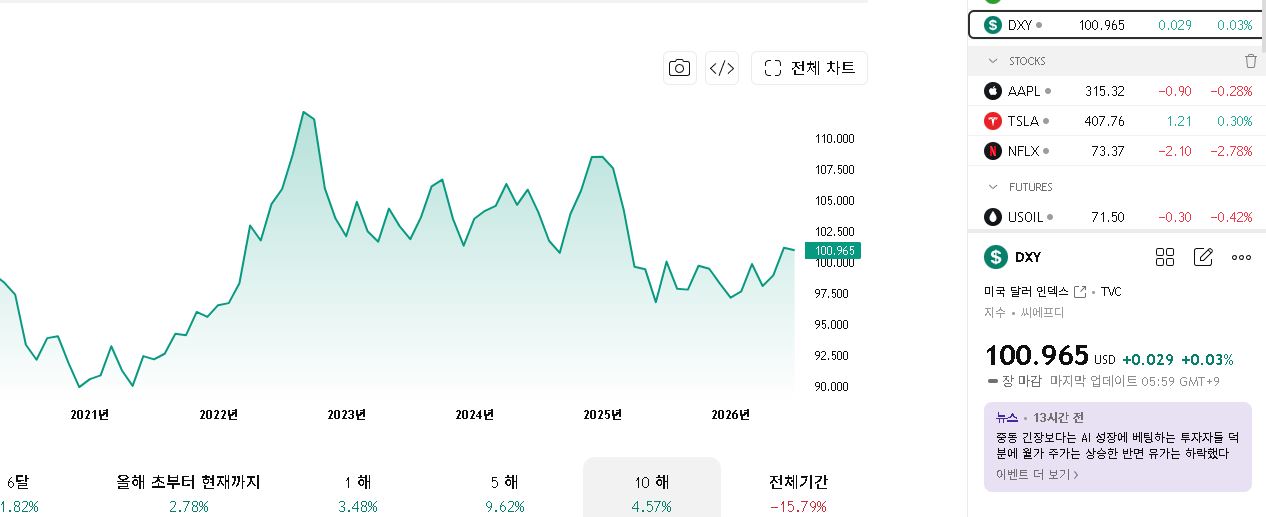Viewport: 1266px width, 517px height.
Task: Click the TSLA change value 1.21
Action: [1179, 121]
